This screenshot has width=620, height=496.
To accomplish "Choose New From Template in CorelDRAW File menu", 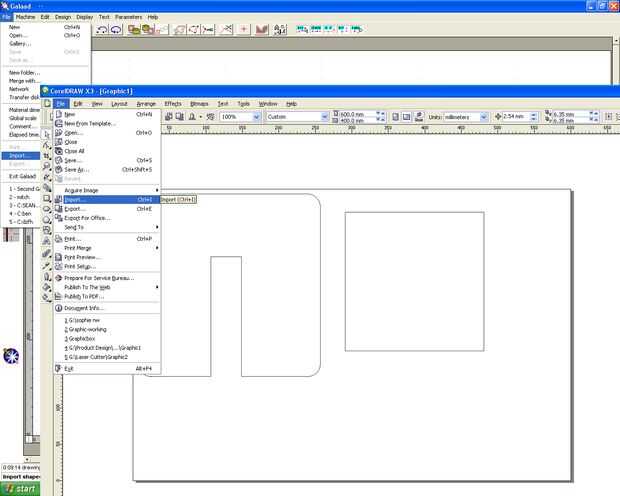I will 107,123.
